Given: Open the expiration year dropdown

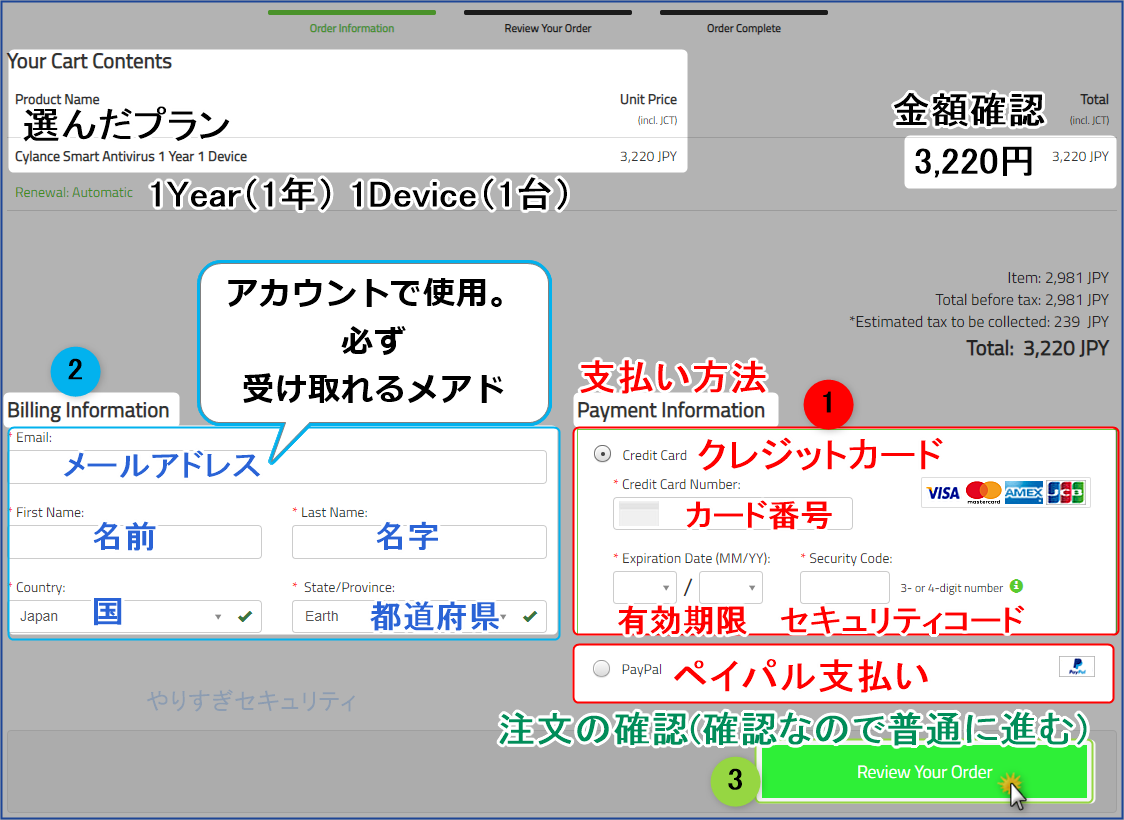Looking at the screenshot, I should [x=731, y=588].
